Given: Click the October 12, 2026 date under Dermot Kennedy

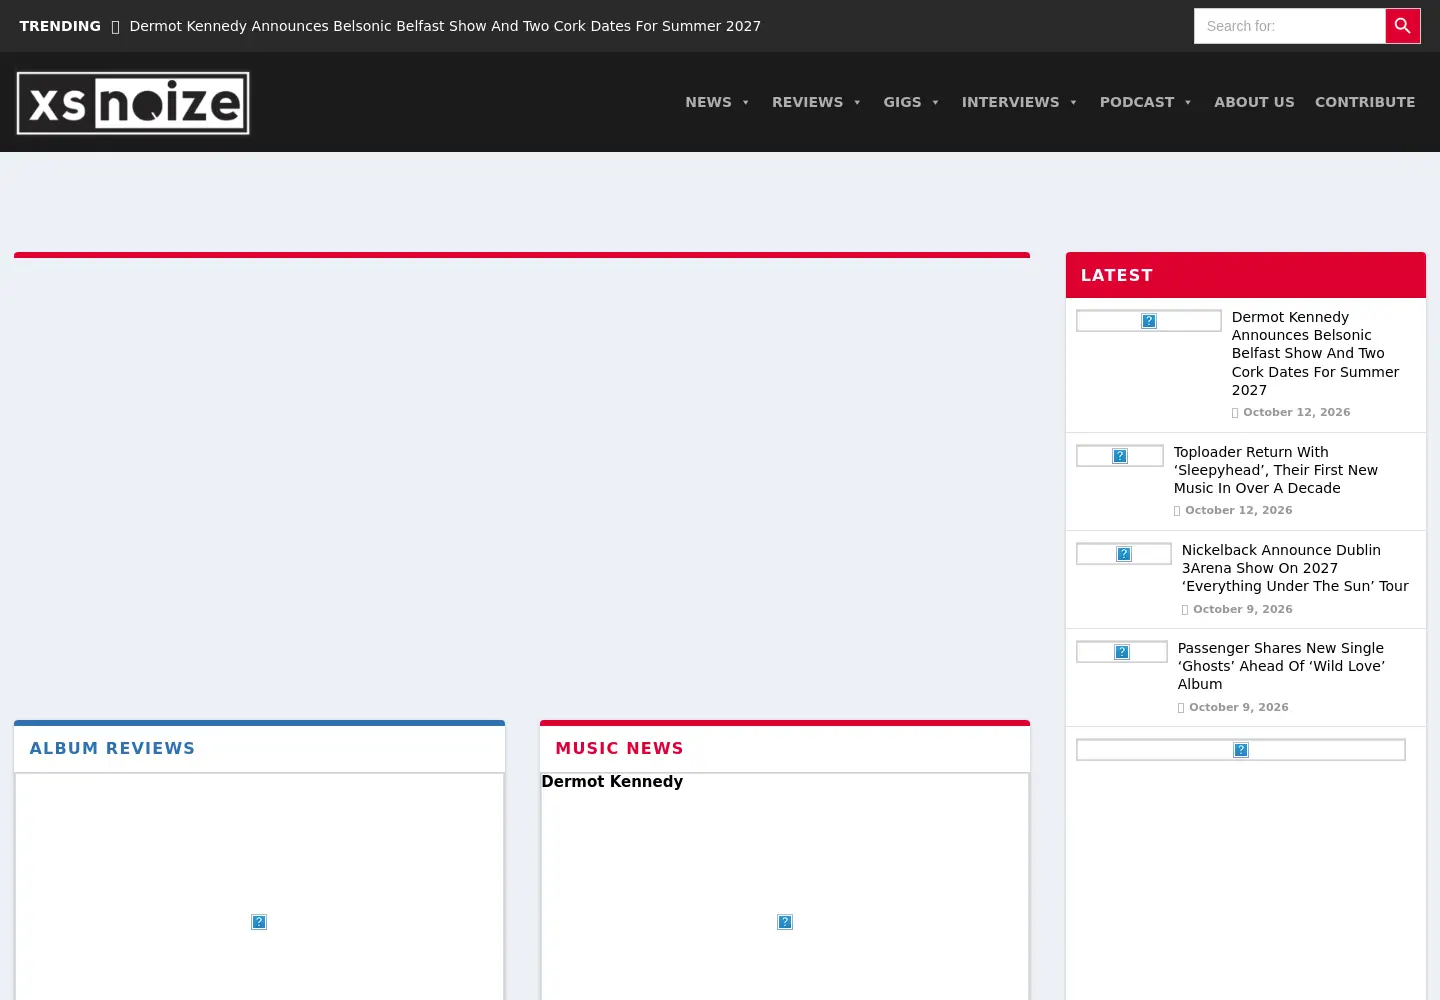Looking at the screenshot, I should 1296,412.
